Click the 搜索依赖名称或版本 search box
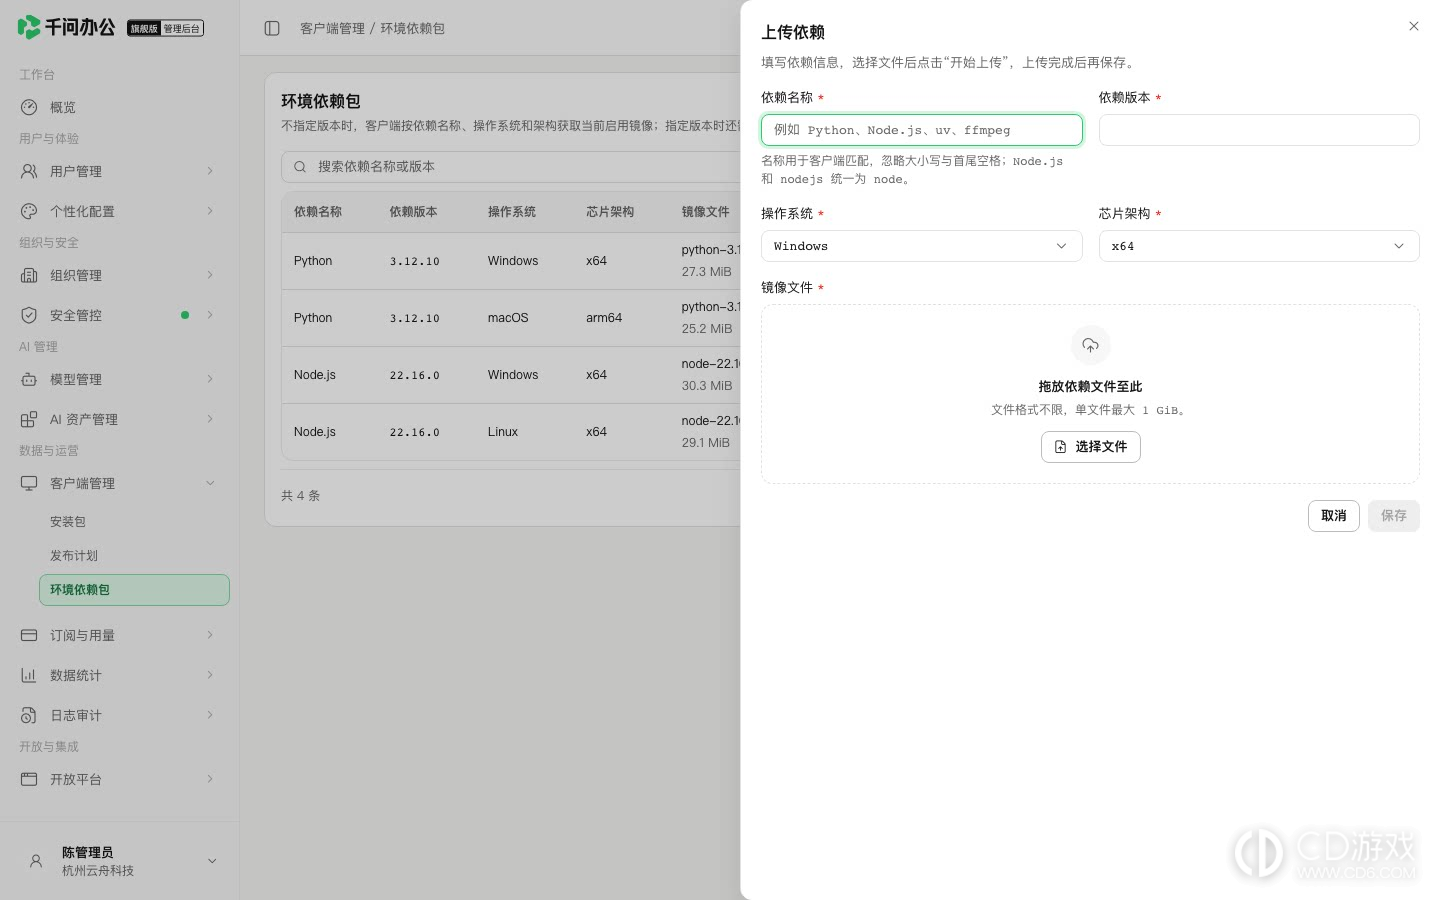Viewport: 1440px width, 900px height. (512, 167)
